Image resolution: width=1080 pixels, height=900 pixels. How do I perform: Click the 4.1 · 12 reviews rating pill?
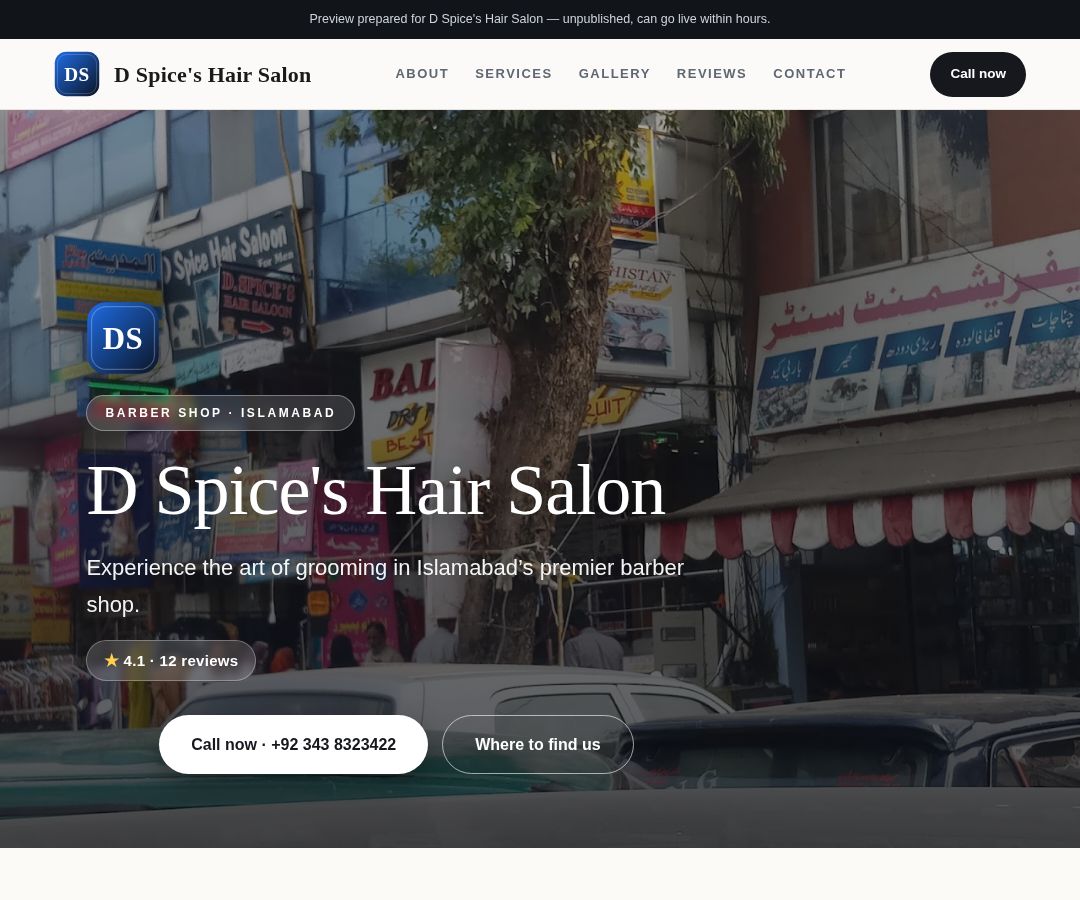(x=171, y=660)
